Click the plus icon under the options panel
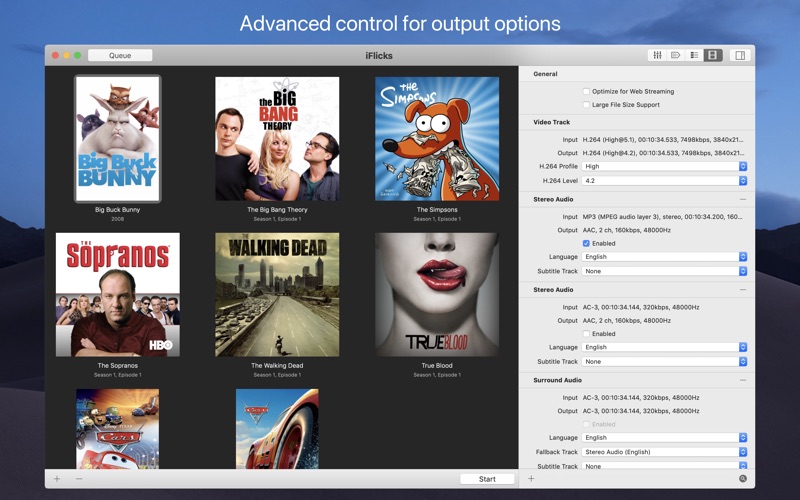The width and height of the screenshot is (800, 500). [x=531, y=479]
